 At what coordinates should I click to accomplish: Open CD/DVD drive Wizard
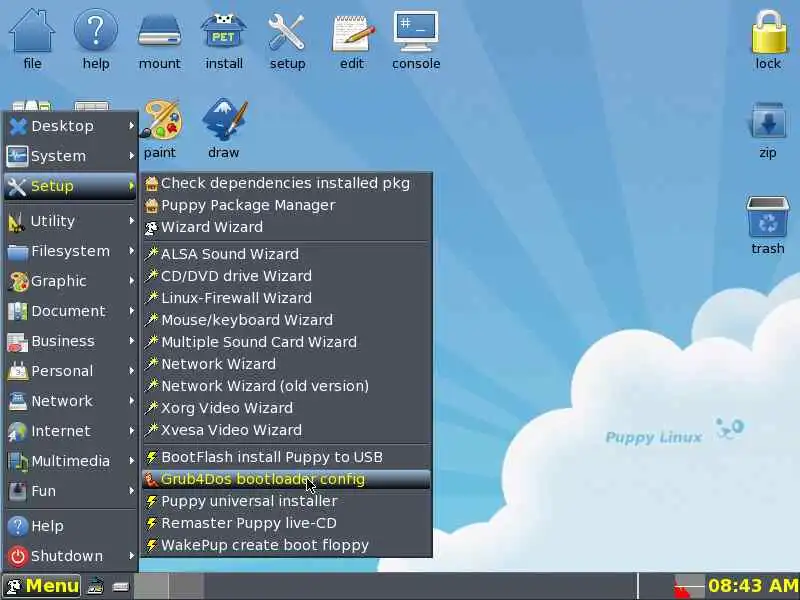pyautogui.click(x=286, y=276)
